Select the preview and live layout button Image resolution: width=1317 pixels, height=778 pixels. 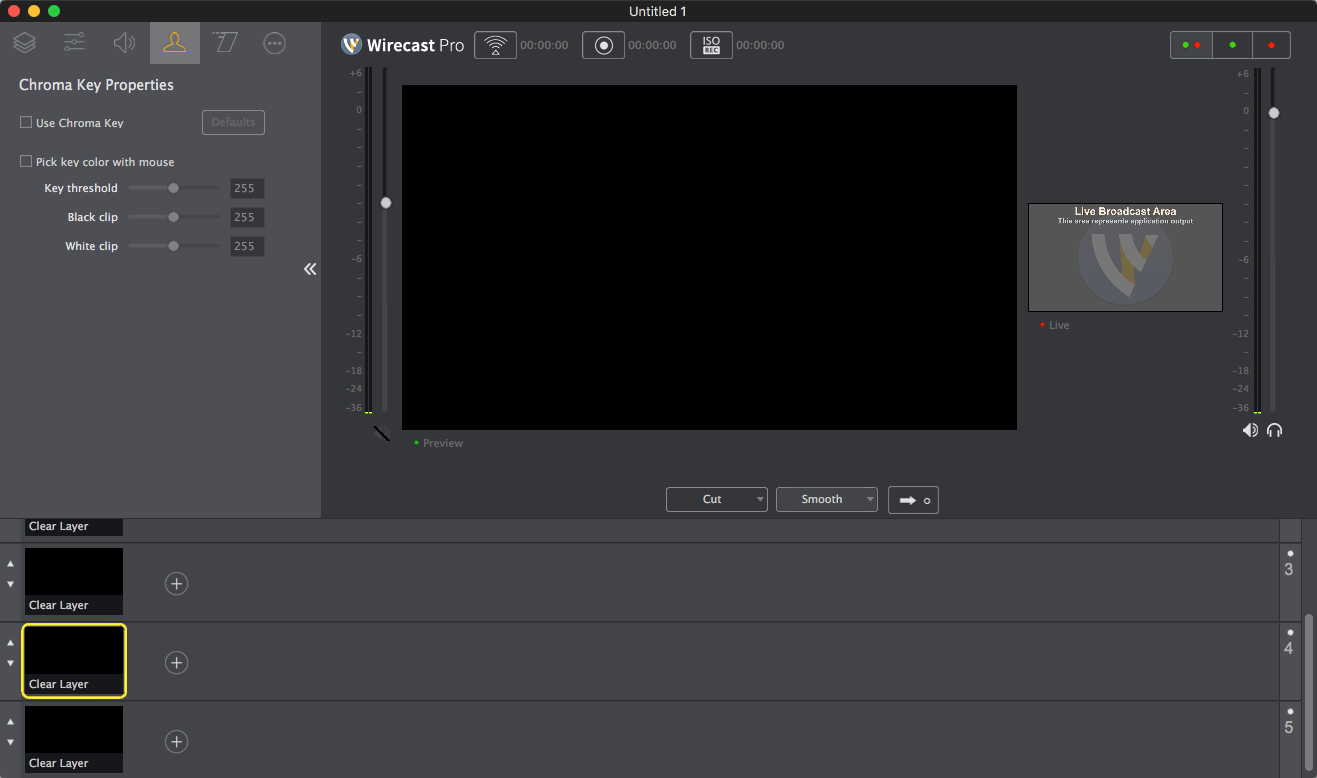pyautogui.click(x=1191, y=45)
